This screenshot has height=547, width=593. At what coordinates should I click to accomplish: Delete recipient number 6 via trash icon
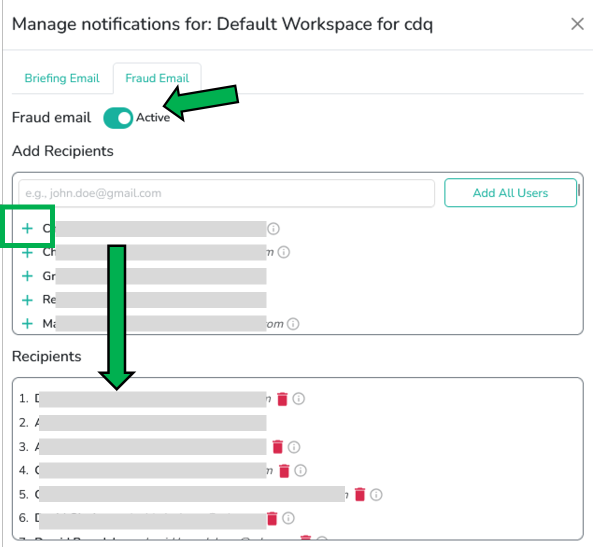[272, 518]
